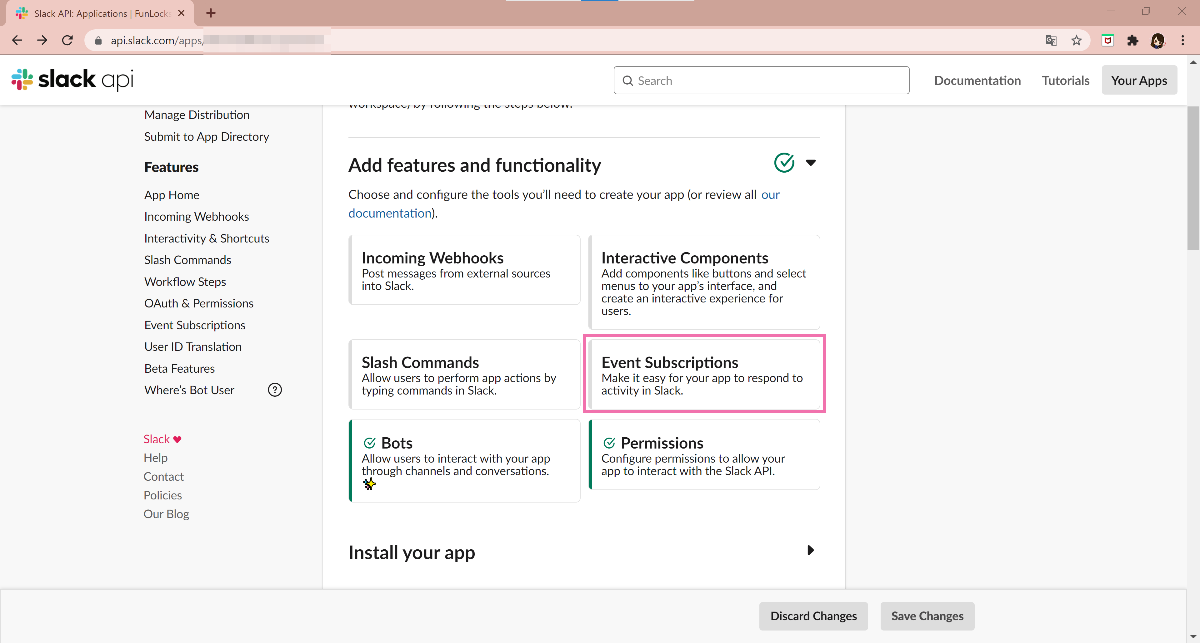This screenshot has width=1200, height=643.
Task: Open Event Subscriptions in sidebar
Action: pos(195,325)
